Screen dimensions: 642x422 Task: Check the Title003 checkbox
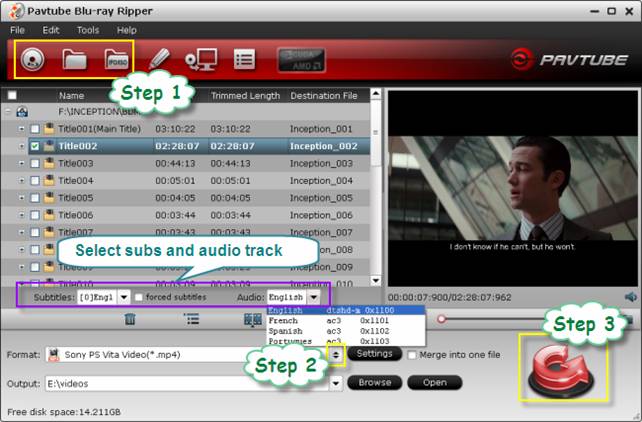pos(35,163)
